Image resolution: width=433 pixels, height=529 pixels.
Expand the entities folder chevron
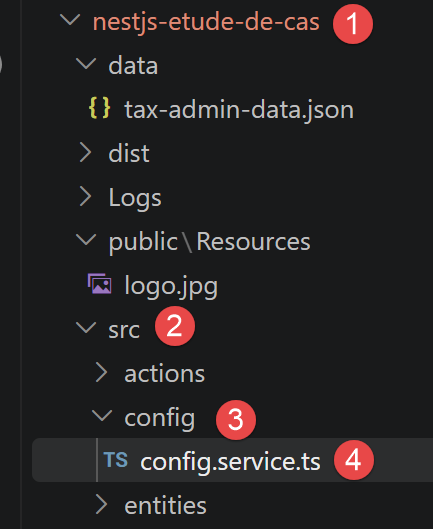102,504
